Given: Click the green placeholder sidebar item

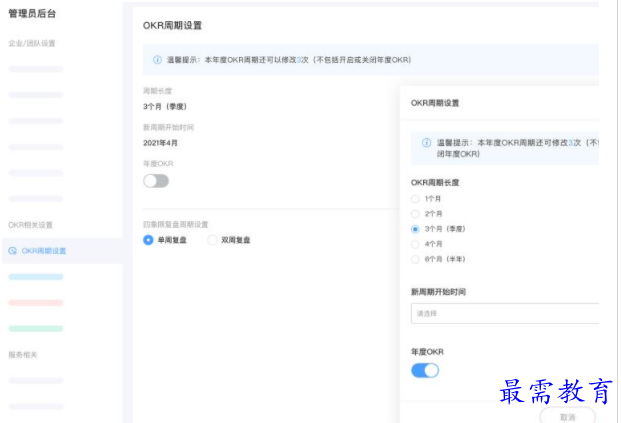Looking at the screenshot, I should pyautogui.click(x=36, y=328).
